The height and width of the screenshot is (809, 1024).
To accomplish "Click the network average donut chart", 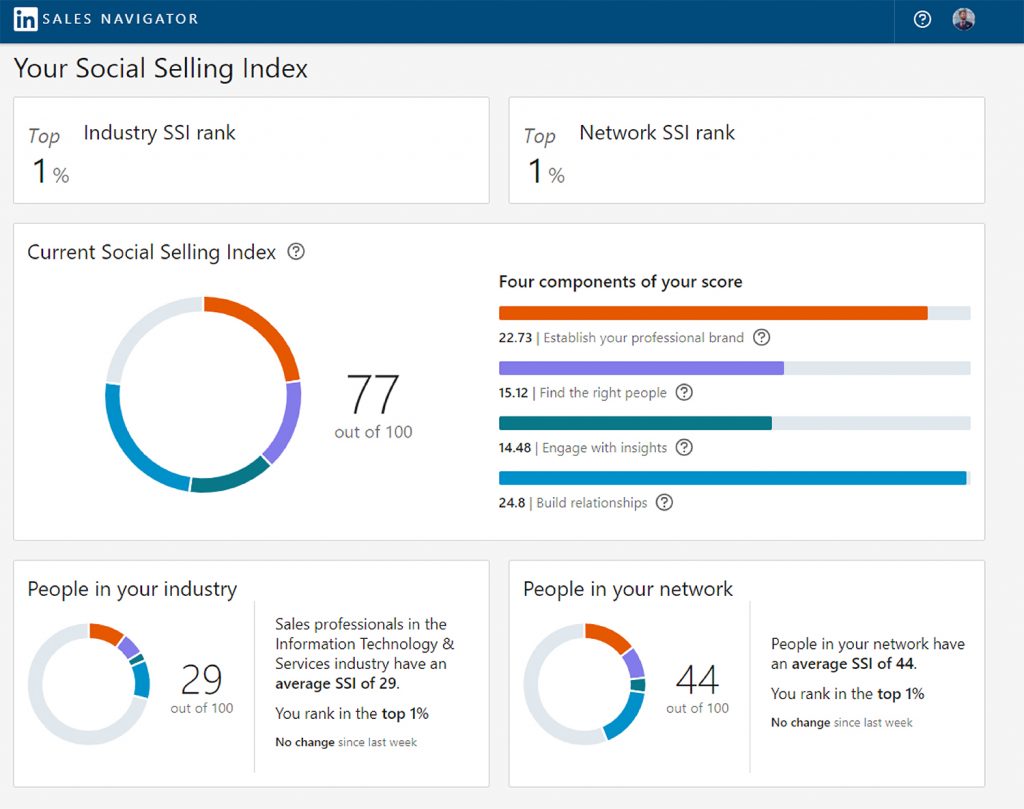I will tap(584, 684).
